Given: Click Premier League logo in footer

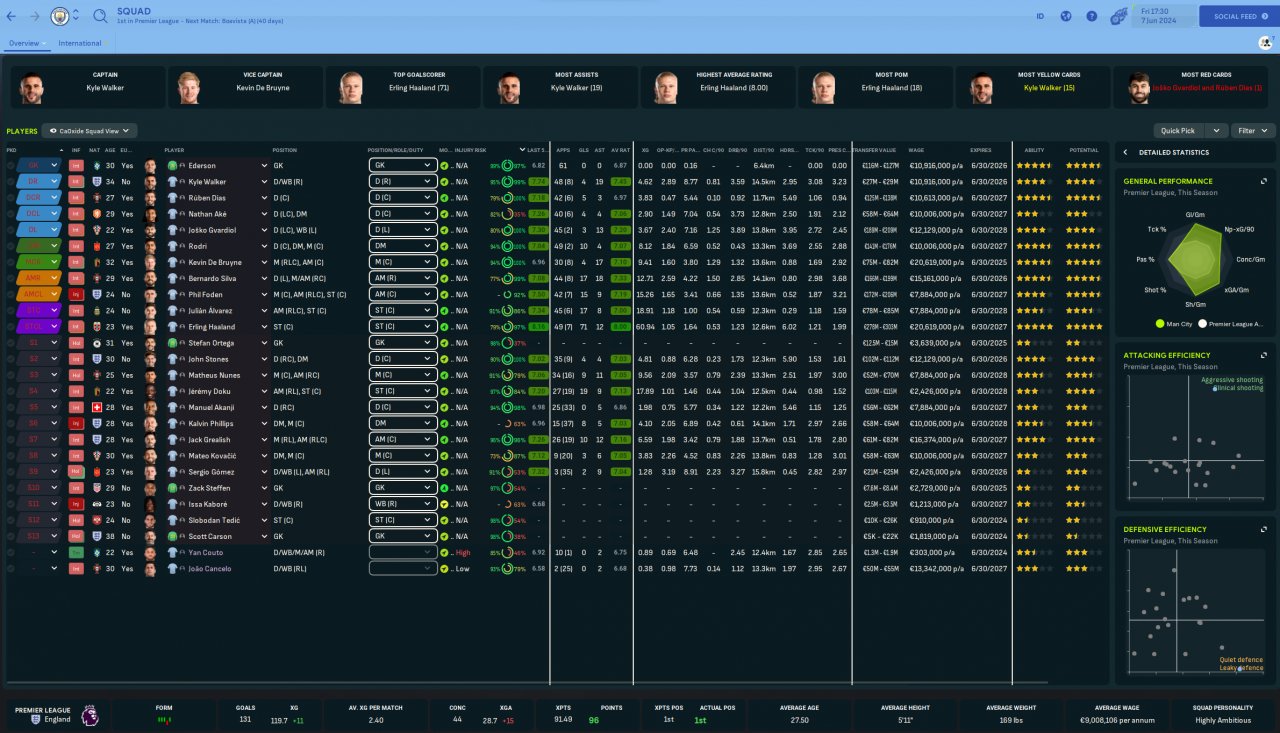Looking at the screenshot, I should (89, 715).
